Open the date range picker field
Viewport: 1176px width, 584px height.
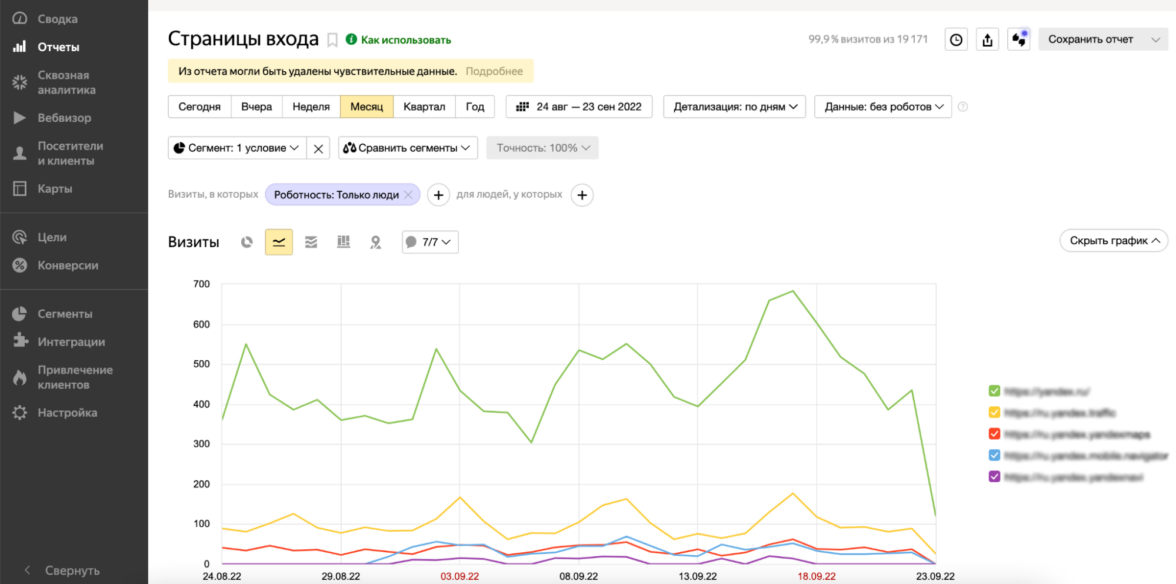click(x=580, y=106)
